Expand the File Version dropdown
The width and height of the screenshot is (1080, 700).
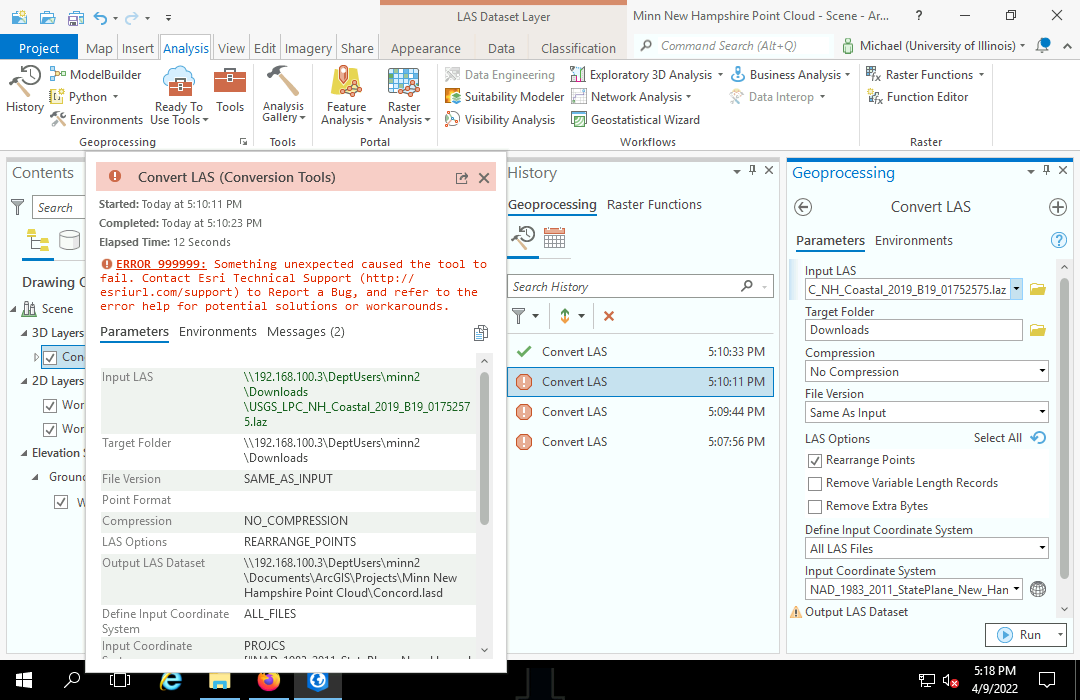[926, 413]
